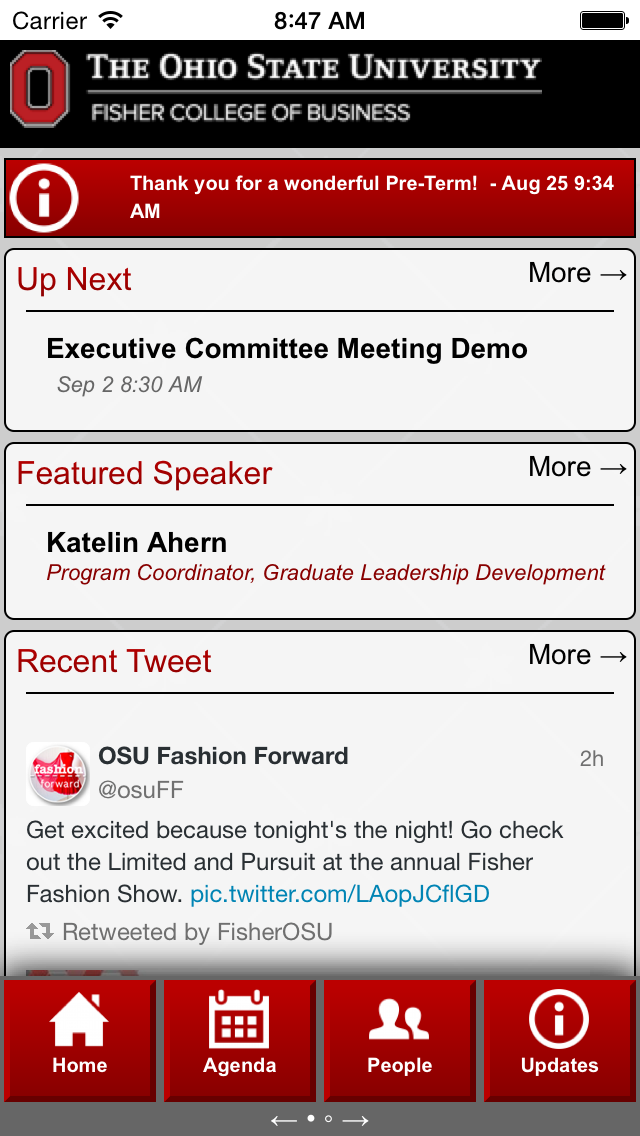Tap the Updates info circle icon
This screenshot has height=1136, width=640.
tap(559, 1020)
